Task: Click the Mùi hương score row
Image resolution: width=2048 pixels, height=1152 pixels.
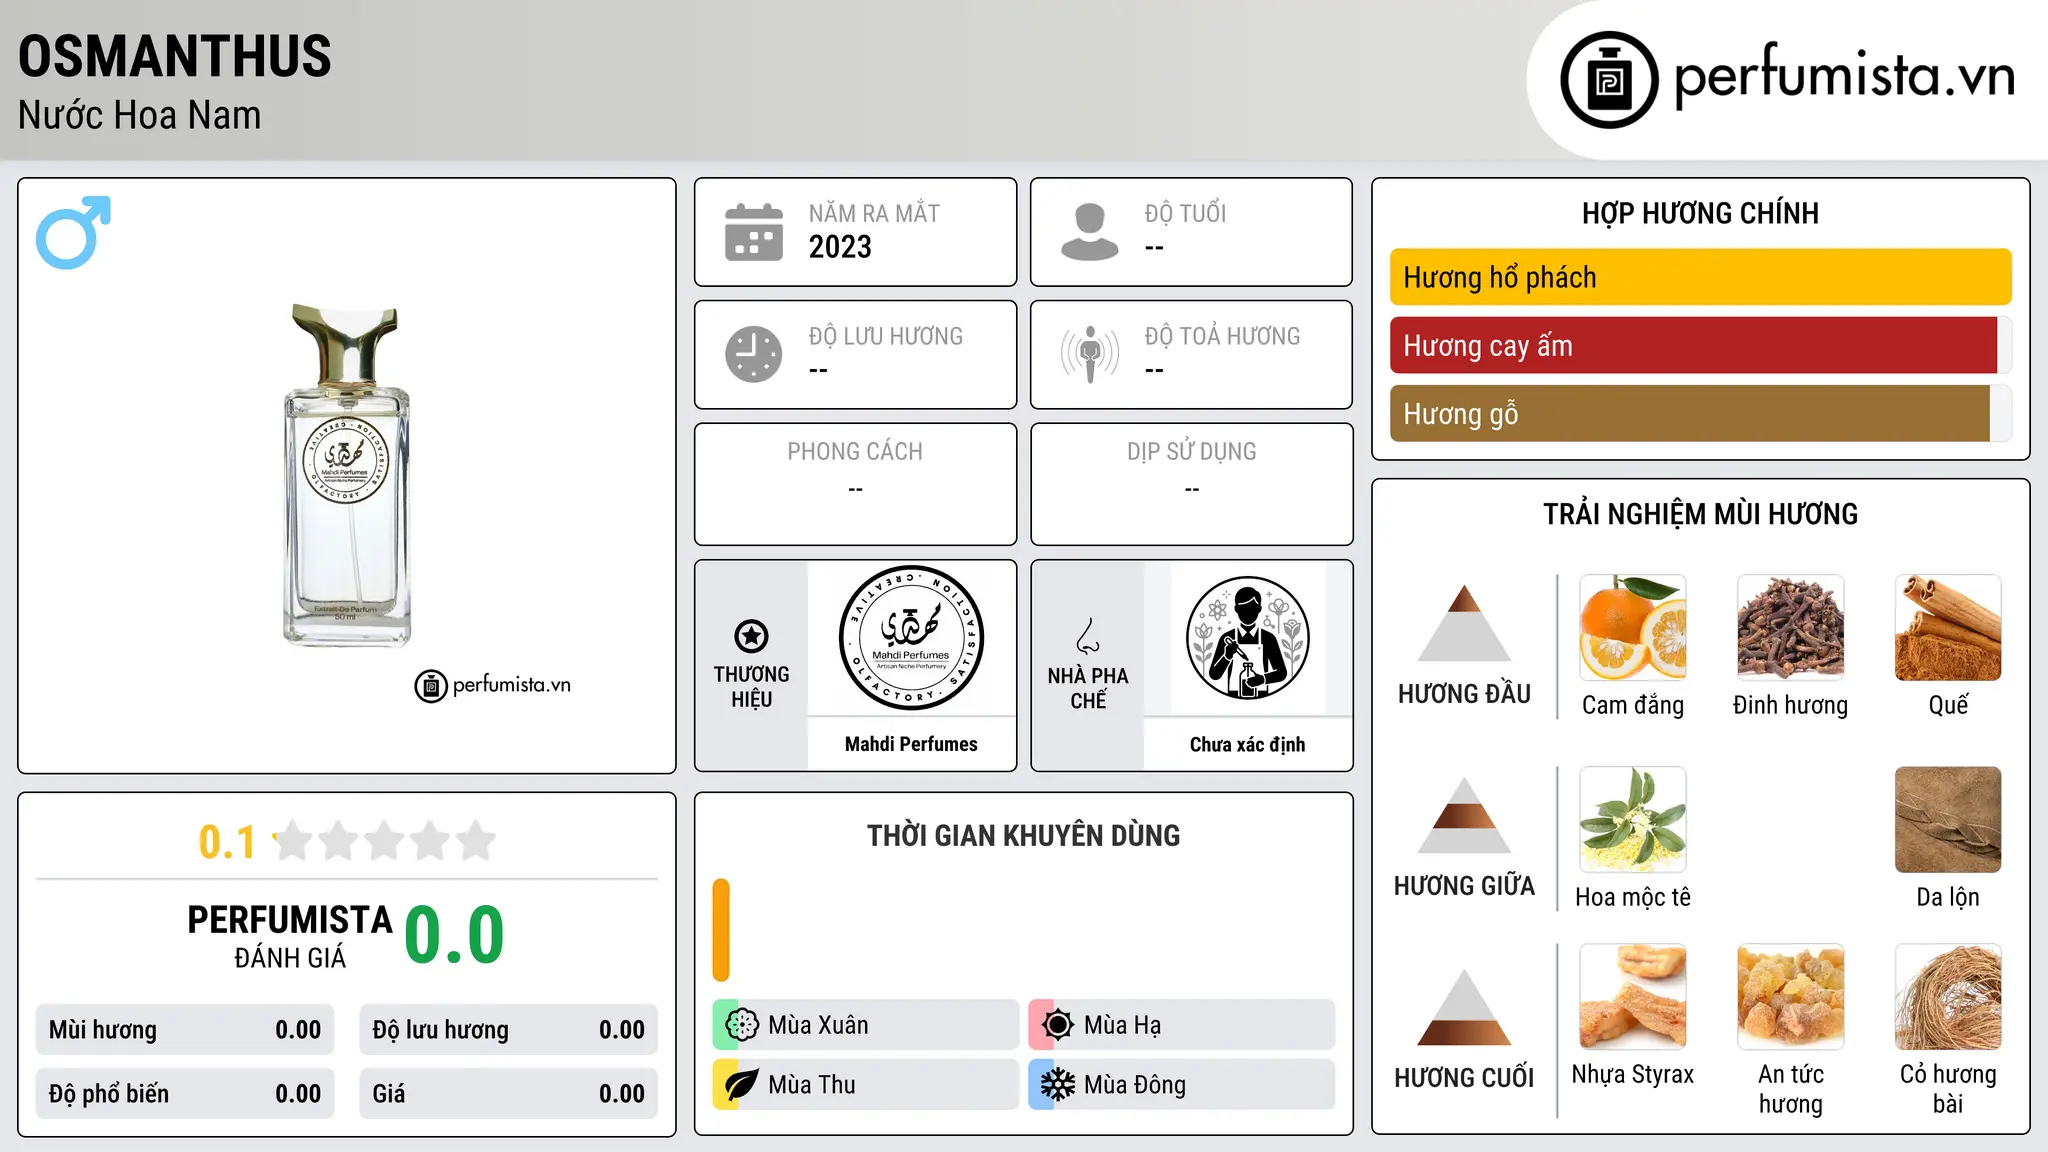Action: (x=185, y=1030)
